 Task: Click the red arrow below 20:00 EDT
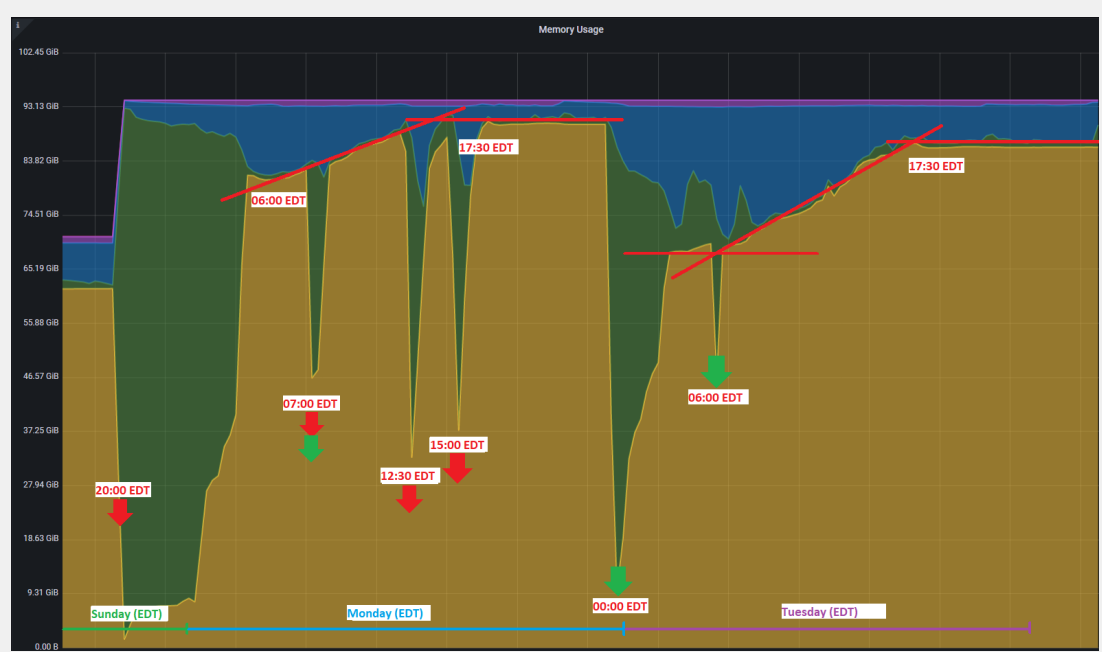point(120,512)
